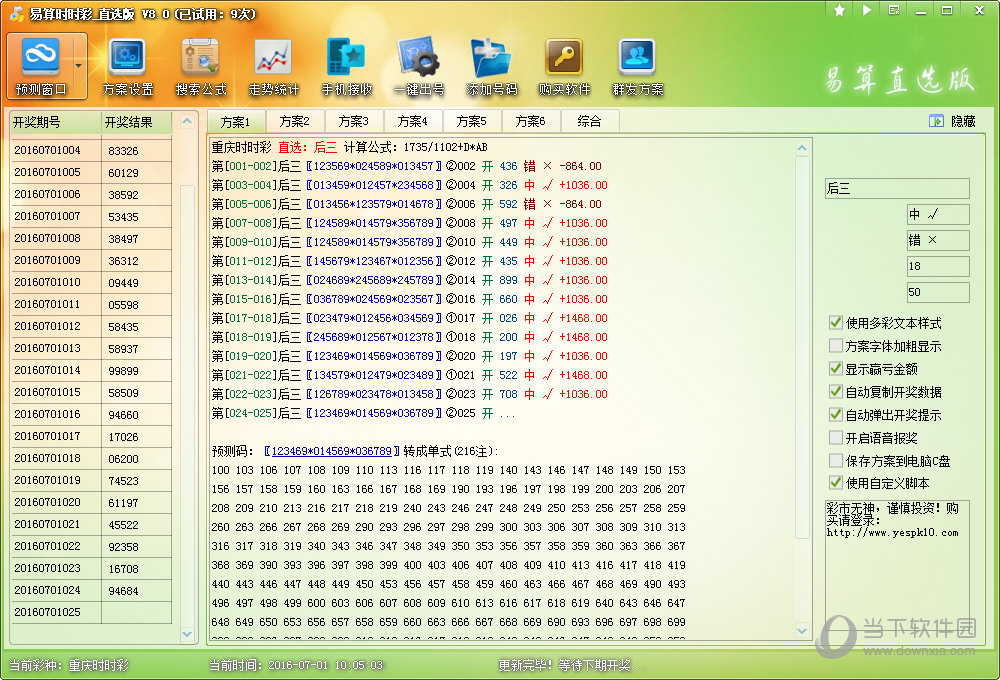Click the down arrow of plan text scrollbar
The height and width of the screenshot is (680, 1000).
802,631
